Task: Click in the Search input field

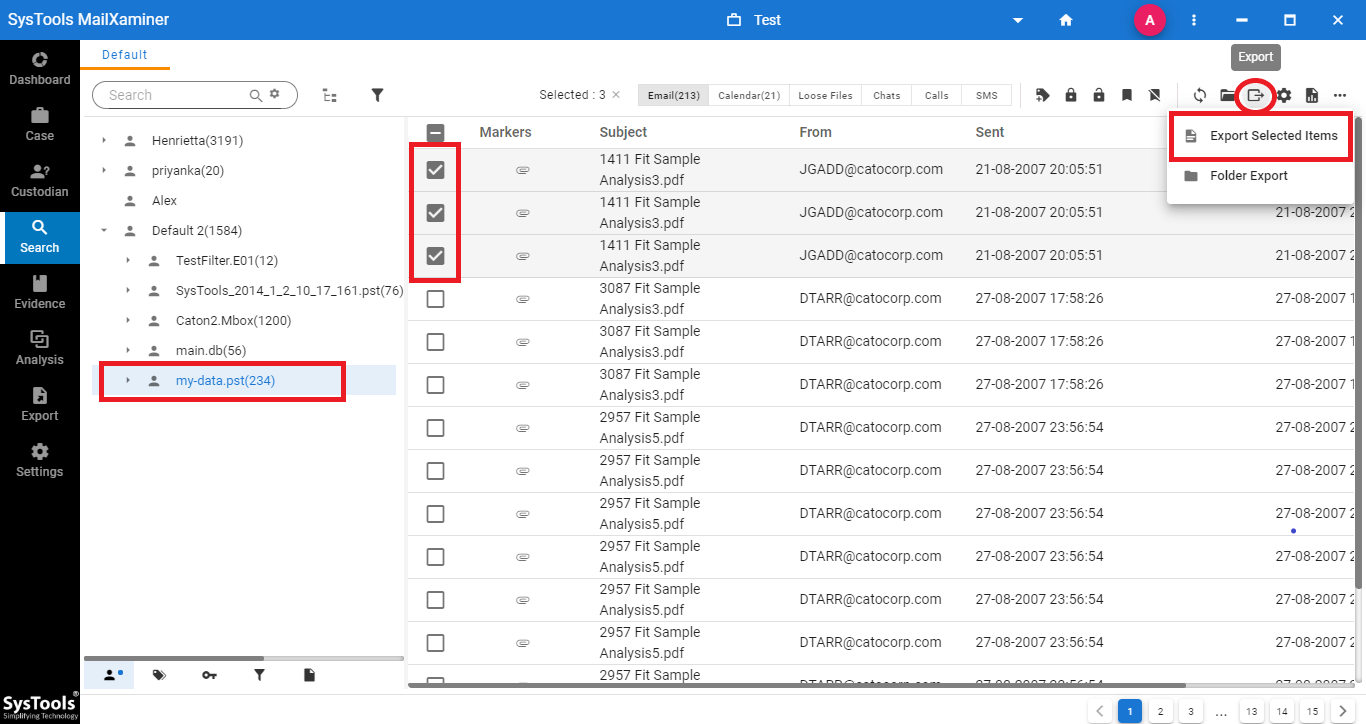Action: [175, 95]
